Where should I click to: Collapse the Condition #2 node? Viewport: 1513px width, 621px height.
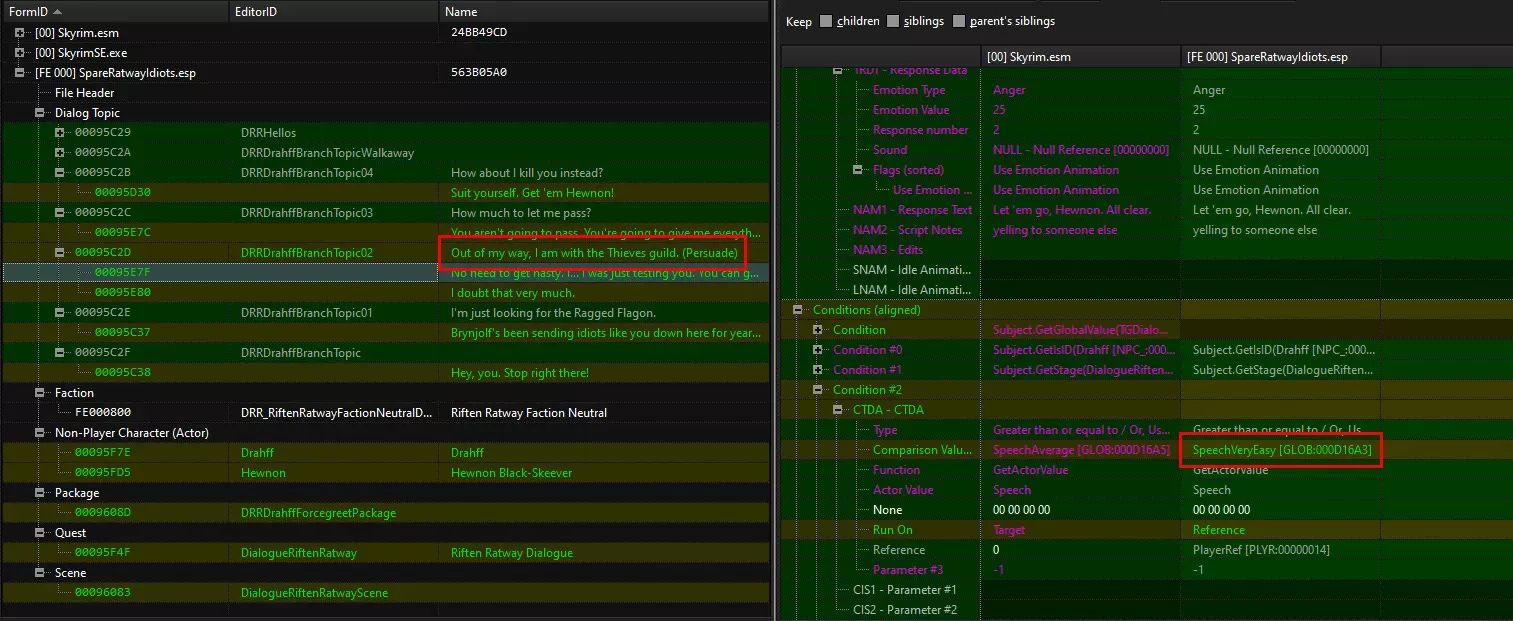(818, 390)
